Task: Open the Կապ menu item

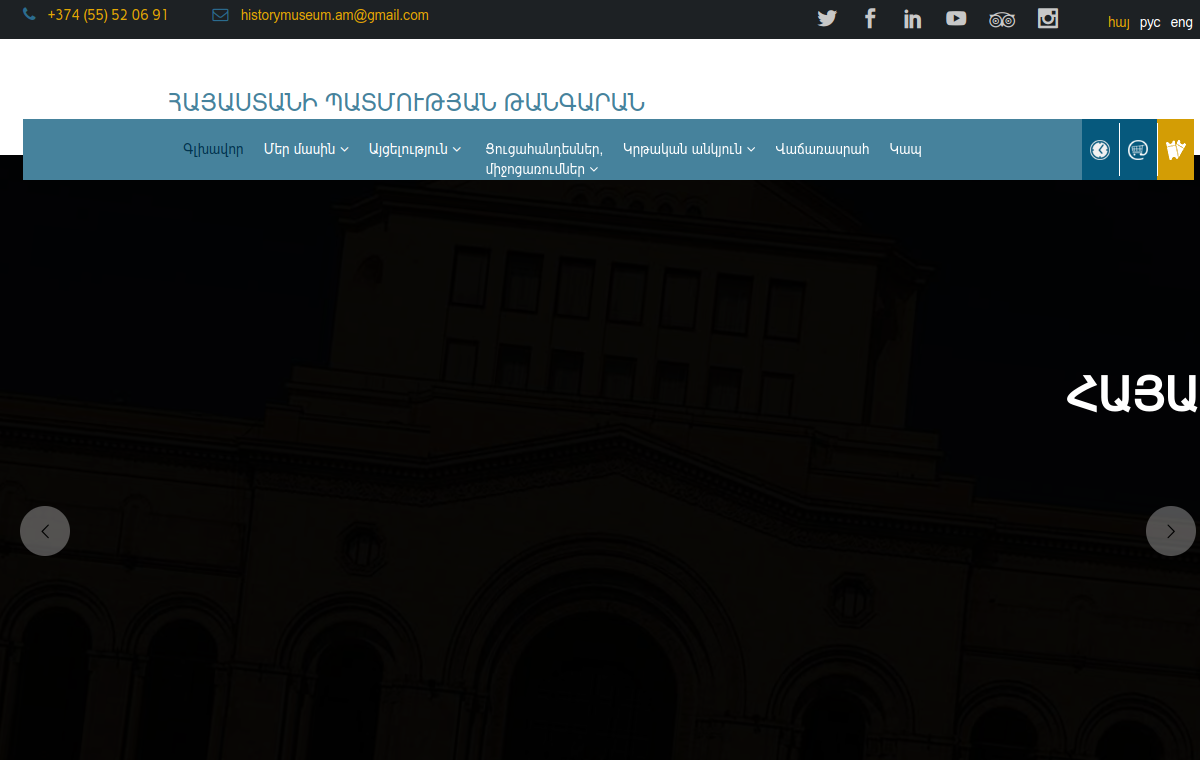Action: [905, 149]
